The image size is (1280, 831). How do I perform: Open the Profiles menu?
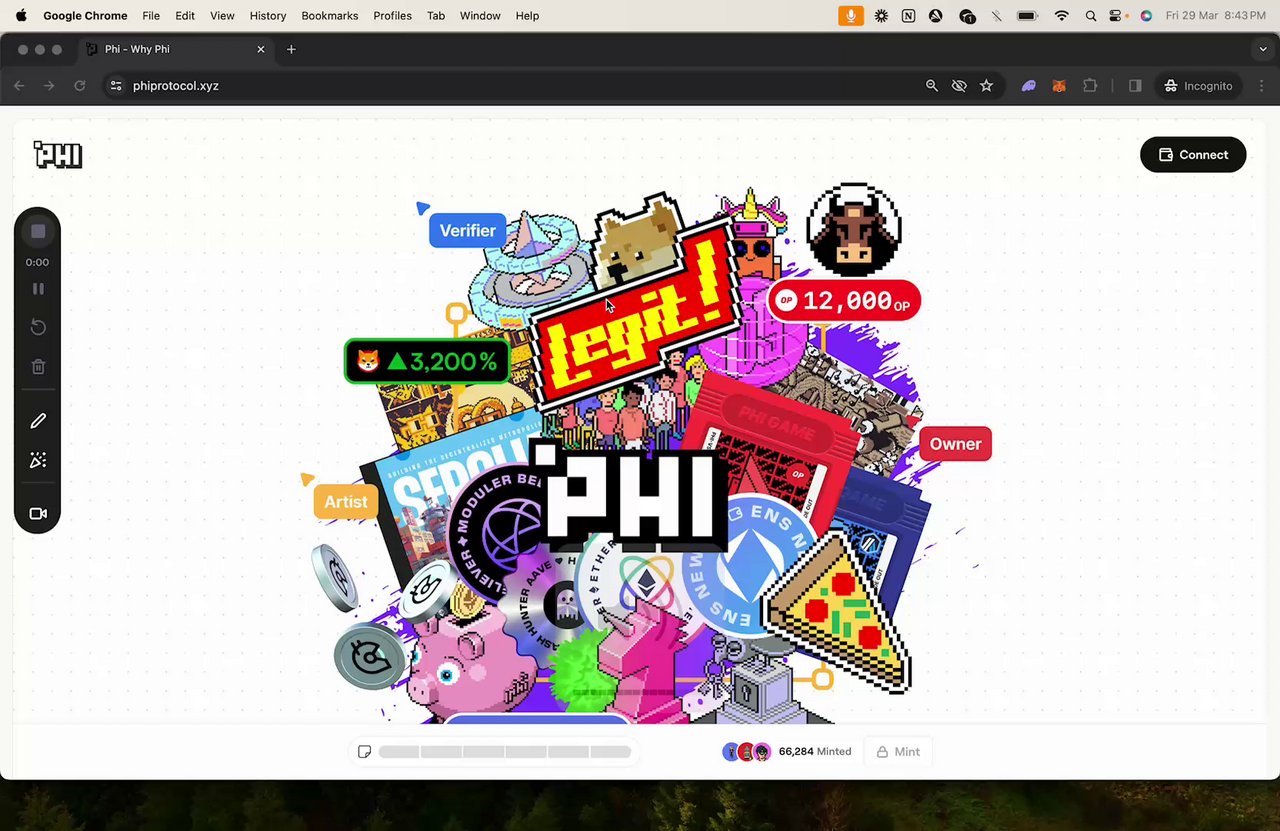392,16
